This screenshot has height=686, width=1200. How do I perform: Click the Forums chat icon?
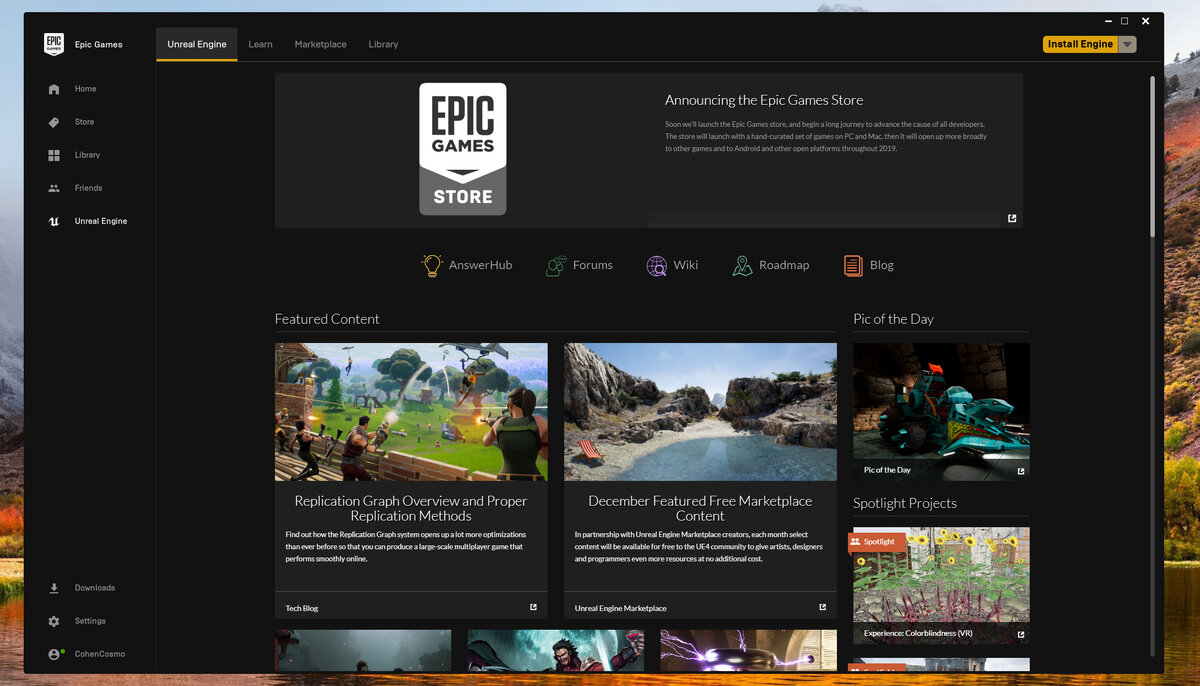555,264
